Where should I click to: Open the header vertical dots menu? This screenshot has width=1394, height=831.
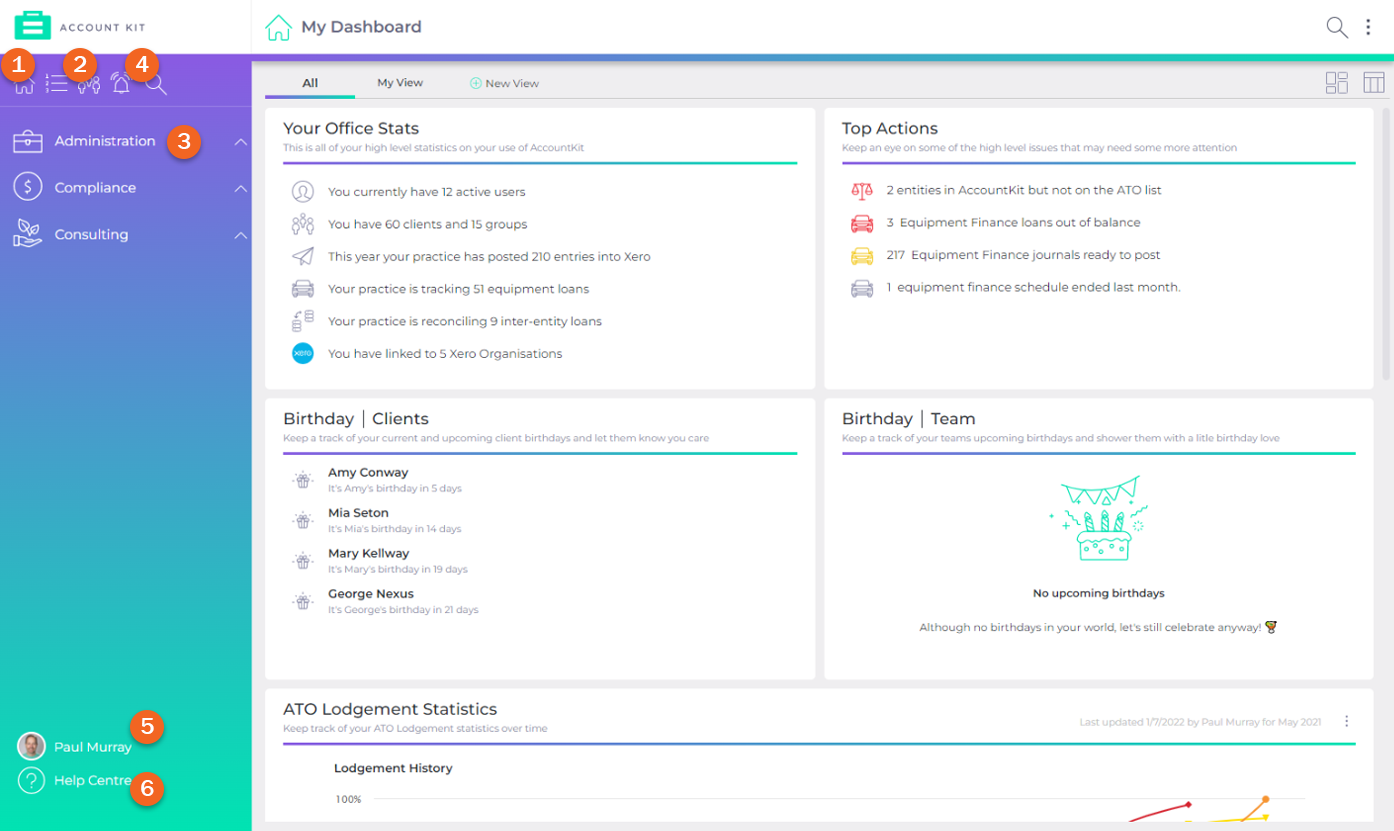click(1368, 27)
